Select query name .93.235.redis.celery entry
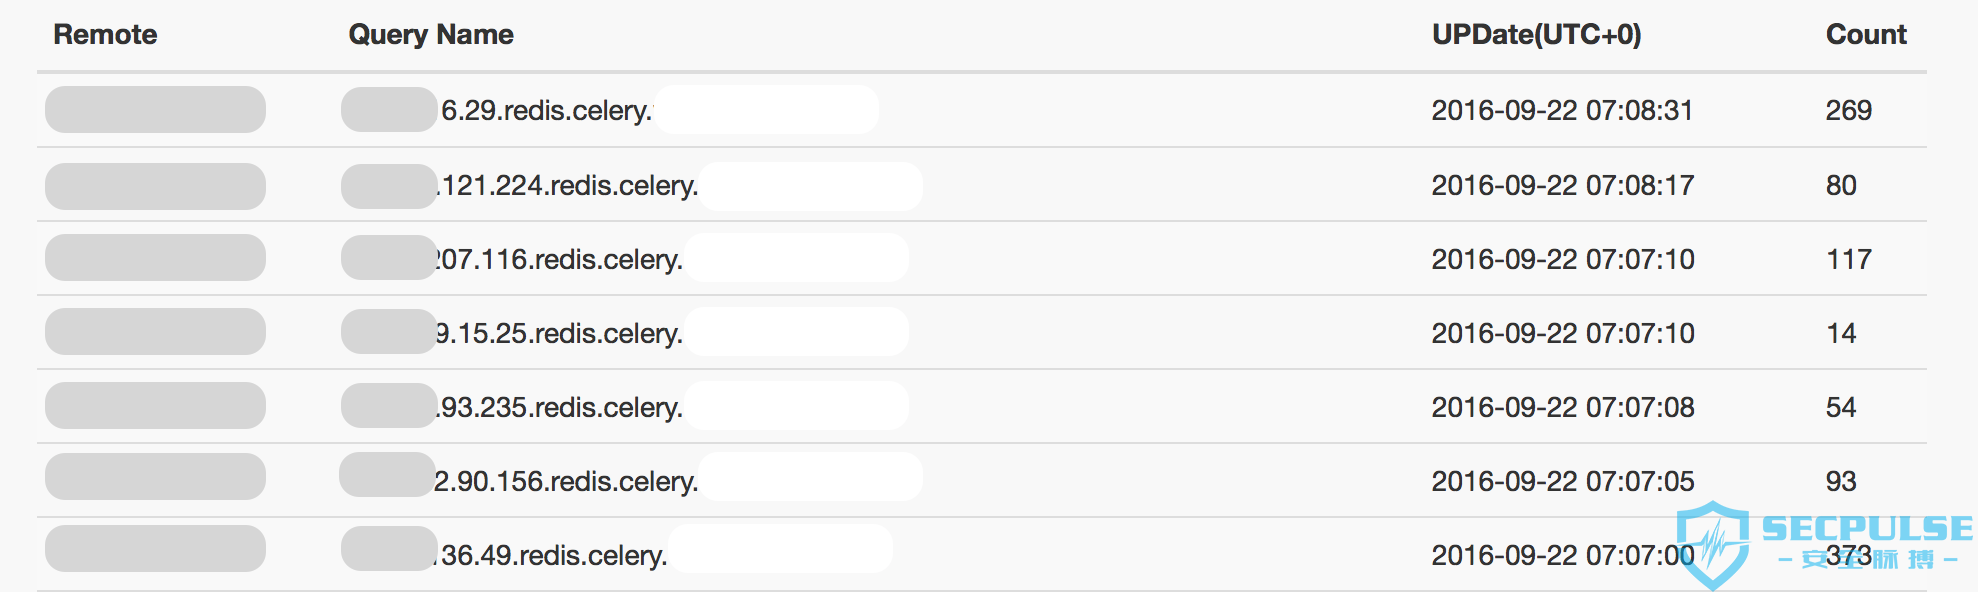 [559, 407]
